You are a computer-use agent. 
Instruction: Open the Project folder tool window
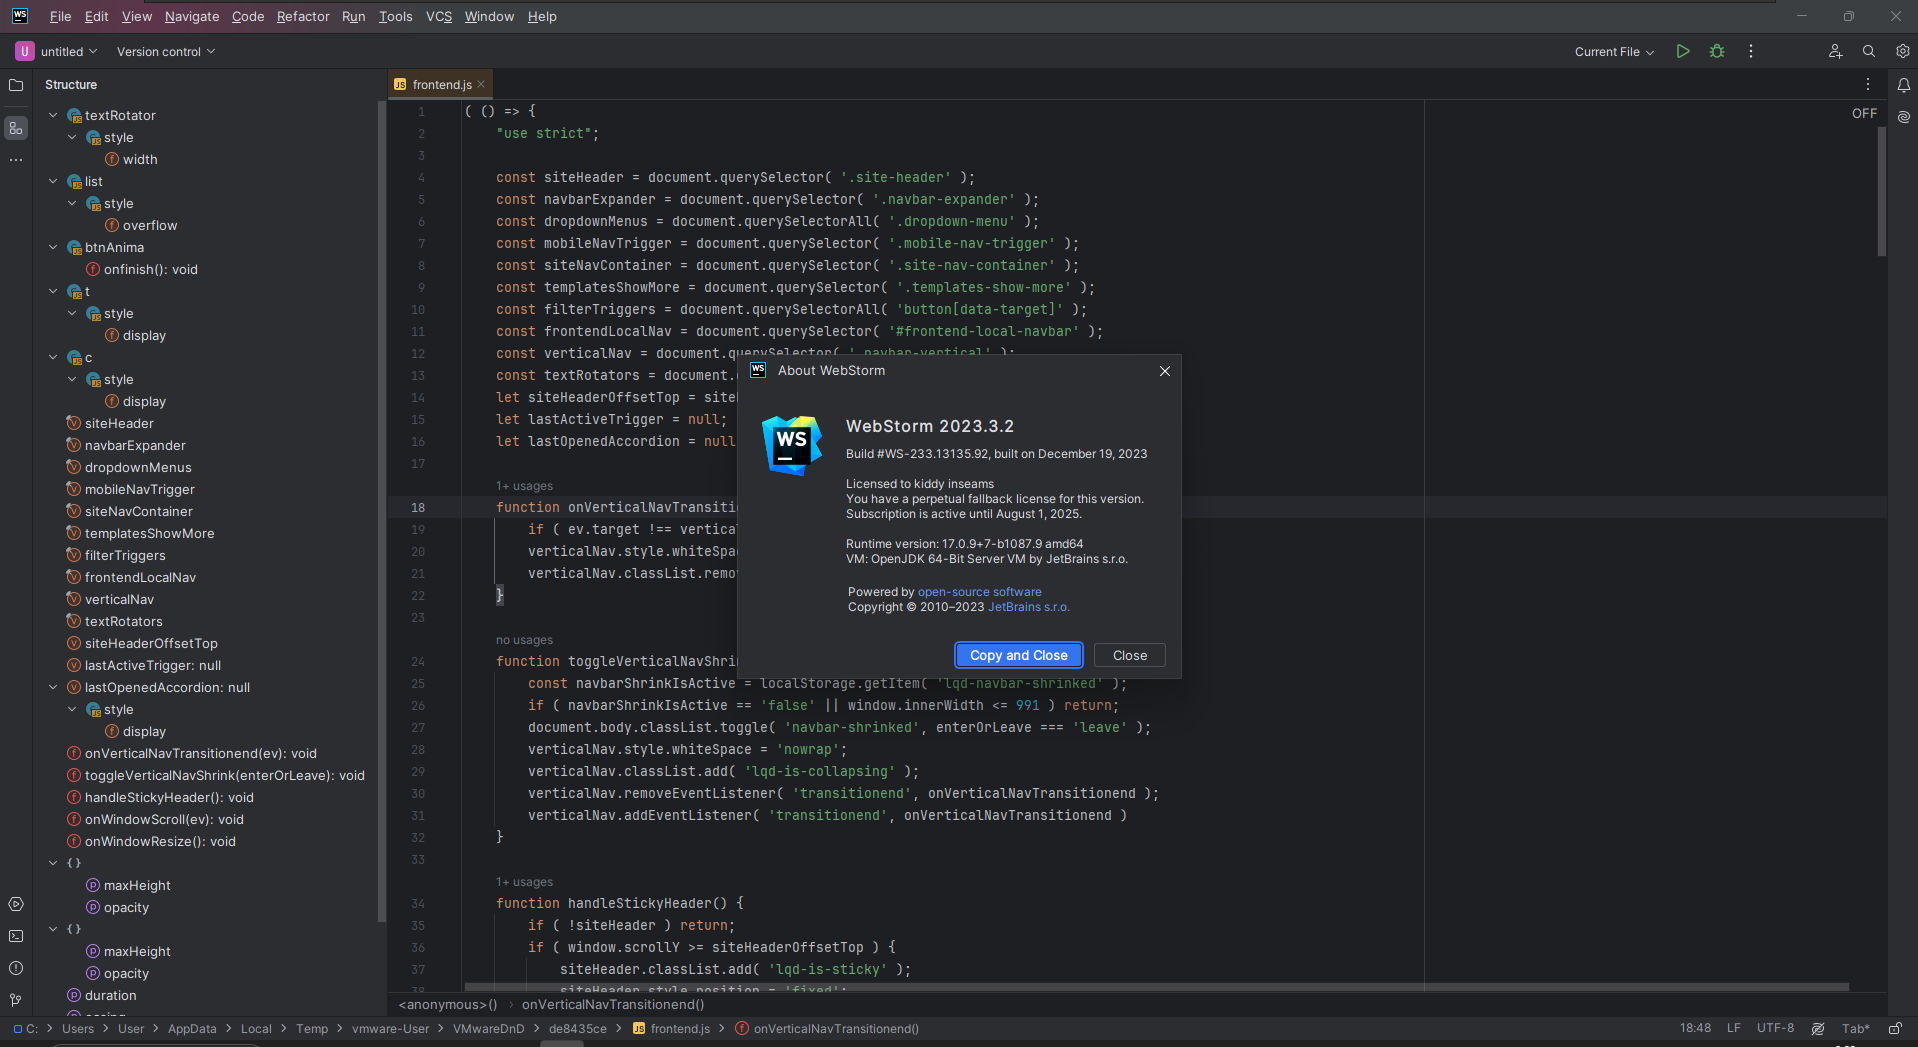[x=16, y=86]
